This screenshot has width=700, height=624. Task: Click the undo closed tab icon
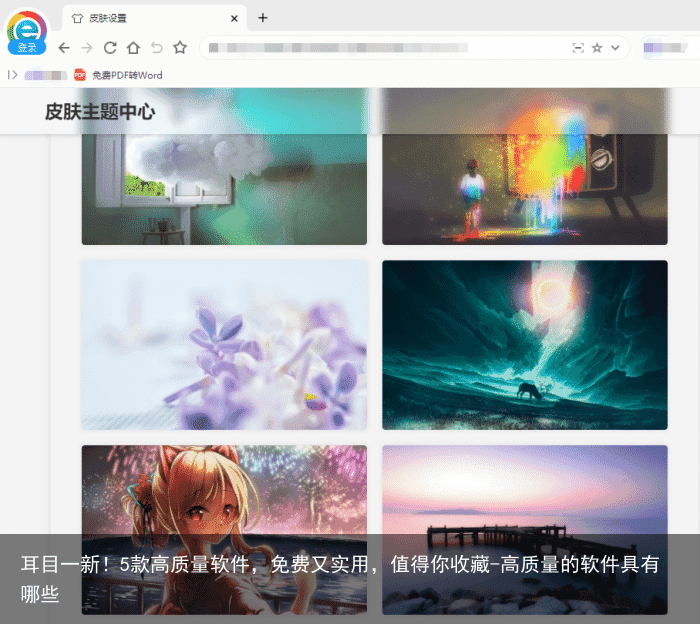tap(156, 47)
